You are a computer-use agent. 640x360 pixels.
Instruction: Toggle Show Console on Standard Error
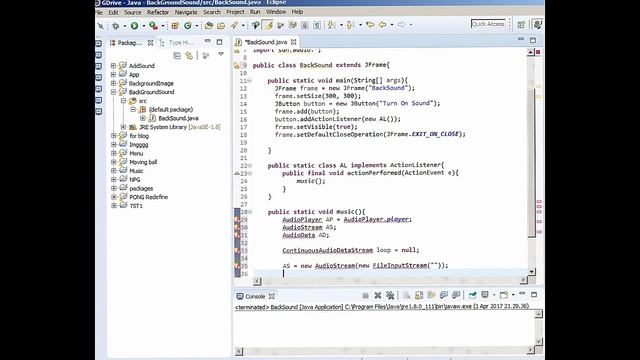pyautogui.click(x=456, y=296)
